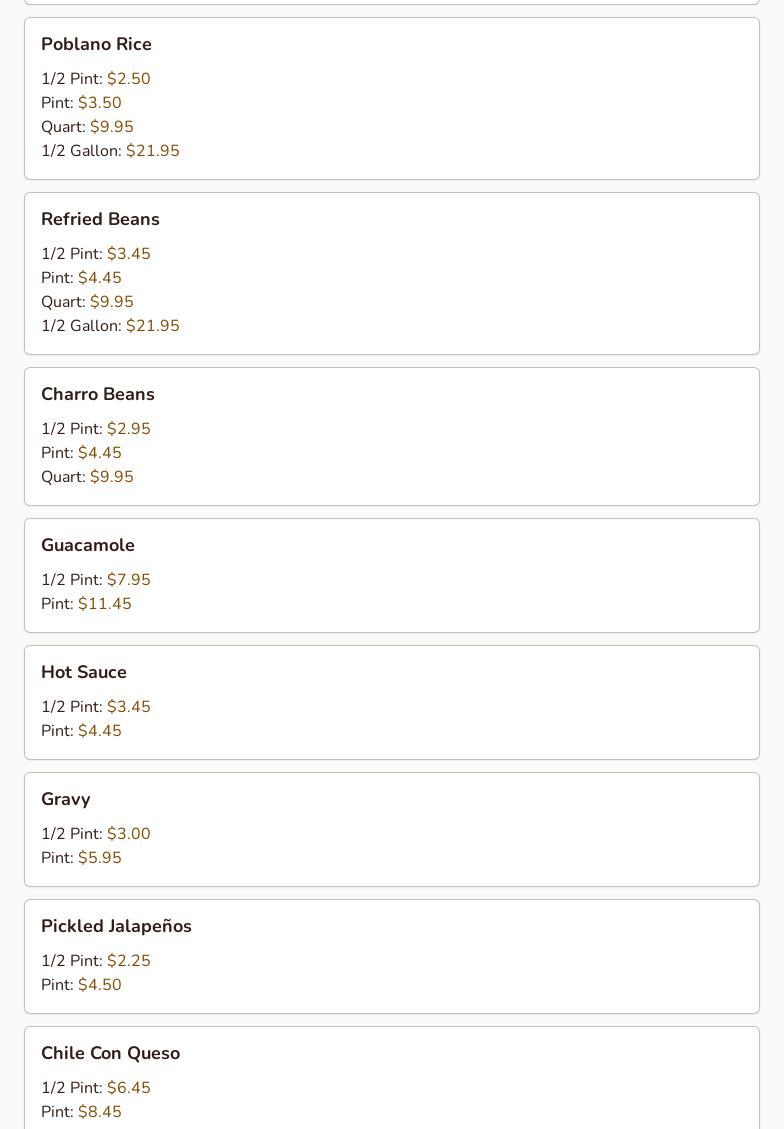This screenshot has height=1129, width=784.
Task: Select the Hot Sauce heading
Action: click(x=84, y=672)
